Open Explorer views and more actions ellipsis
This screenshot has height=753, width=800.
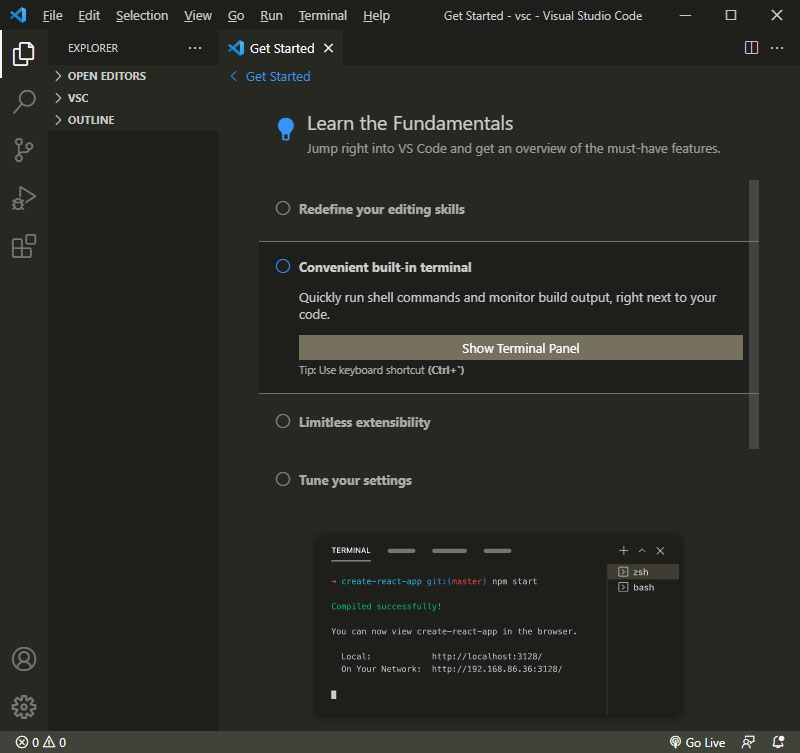[x=195, y=48]
